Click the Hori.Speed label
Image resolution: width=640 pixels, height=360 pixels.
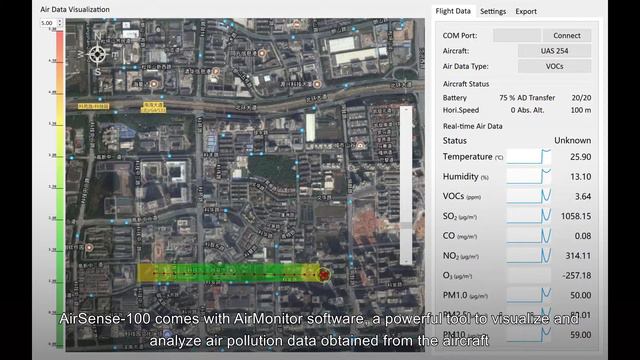tap(461, 110)
